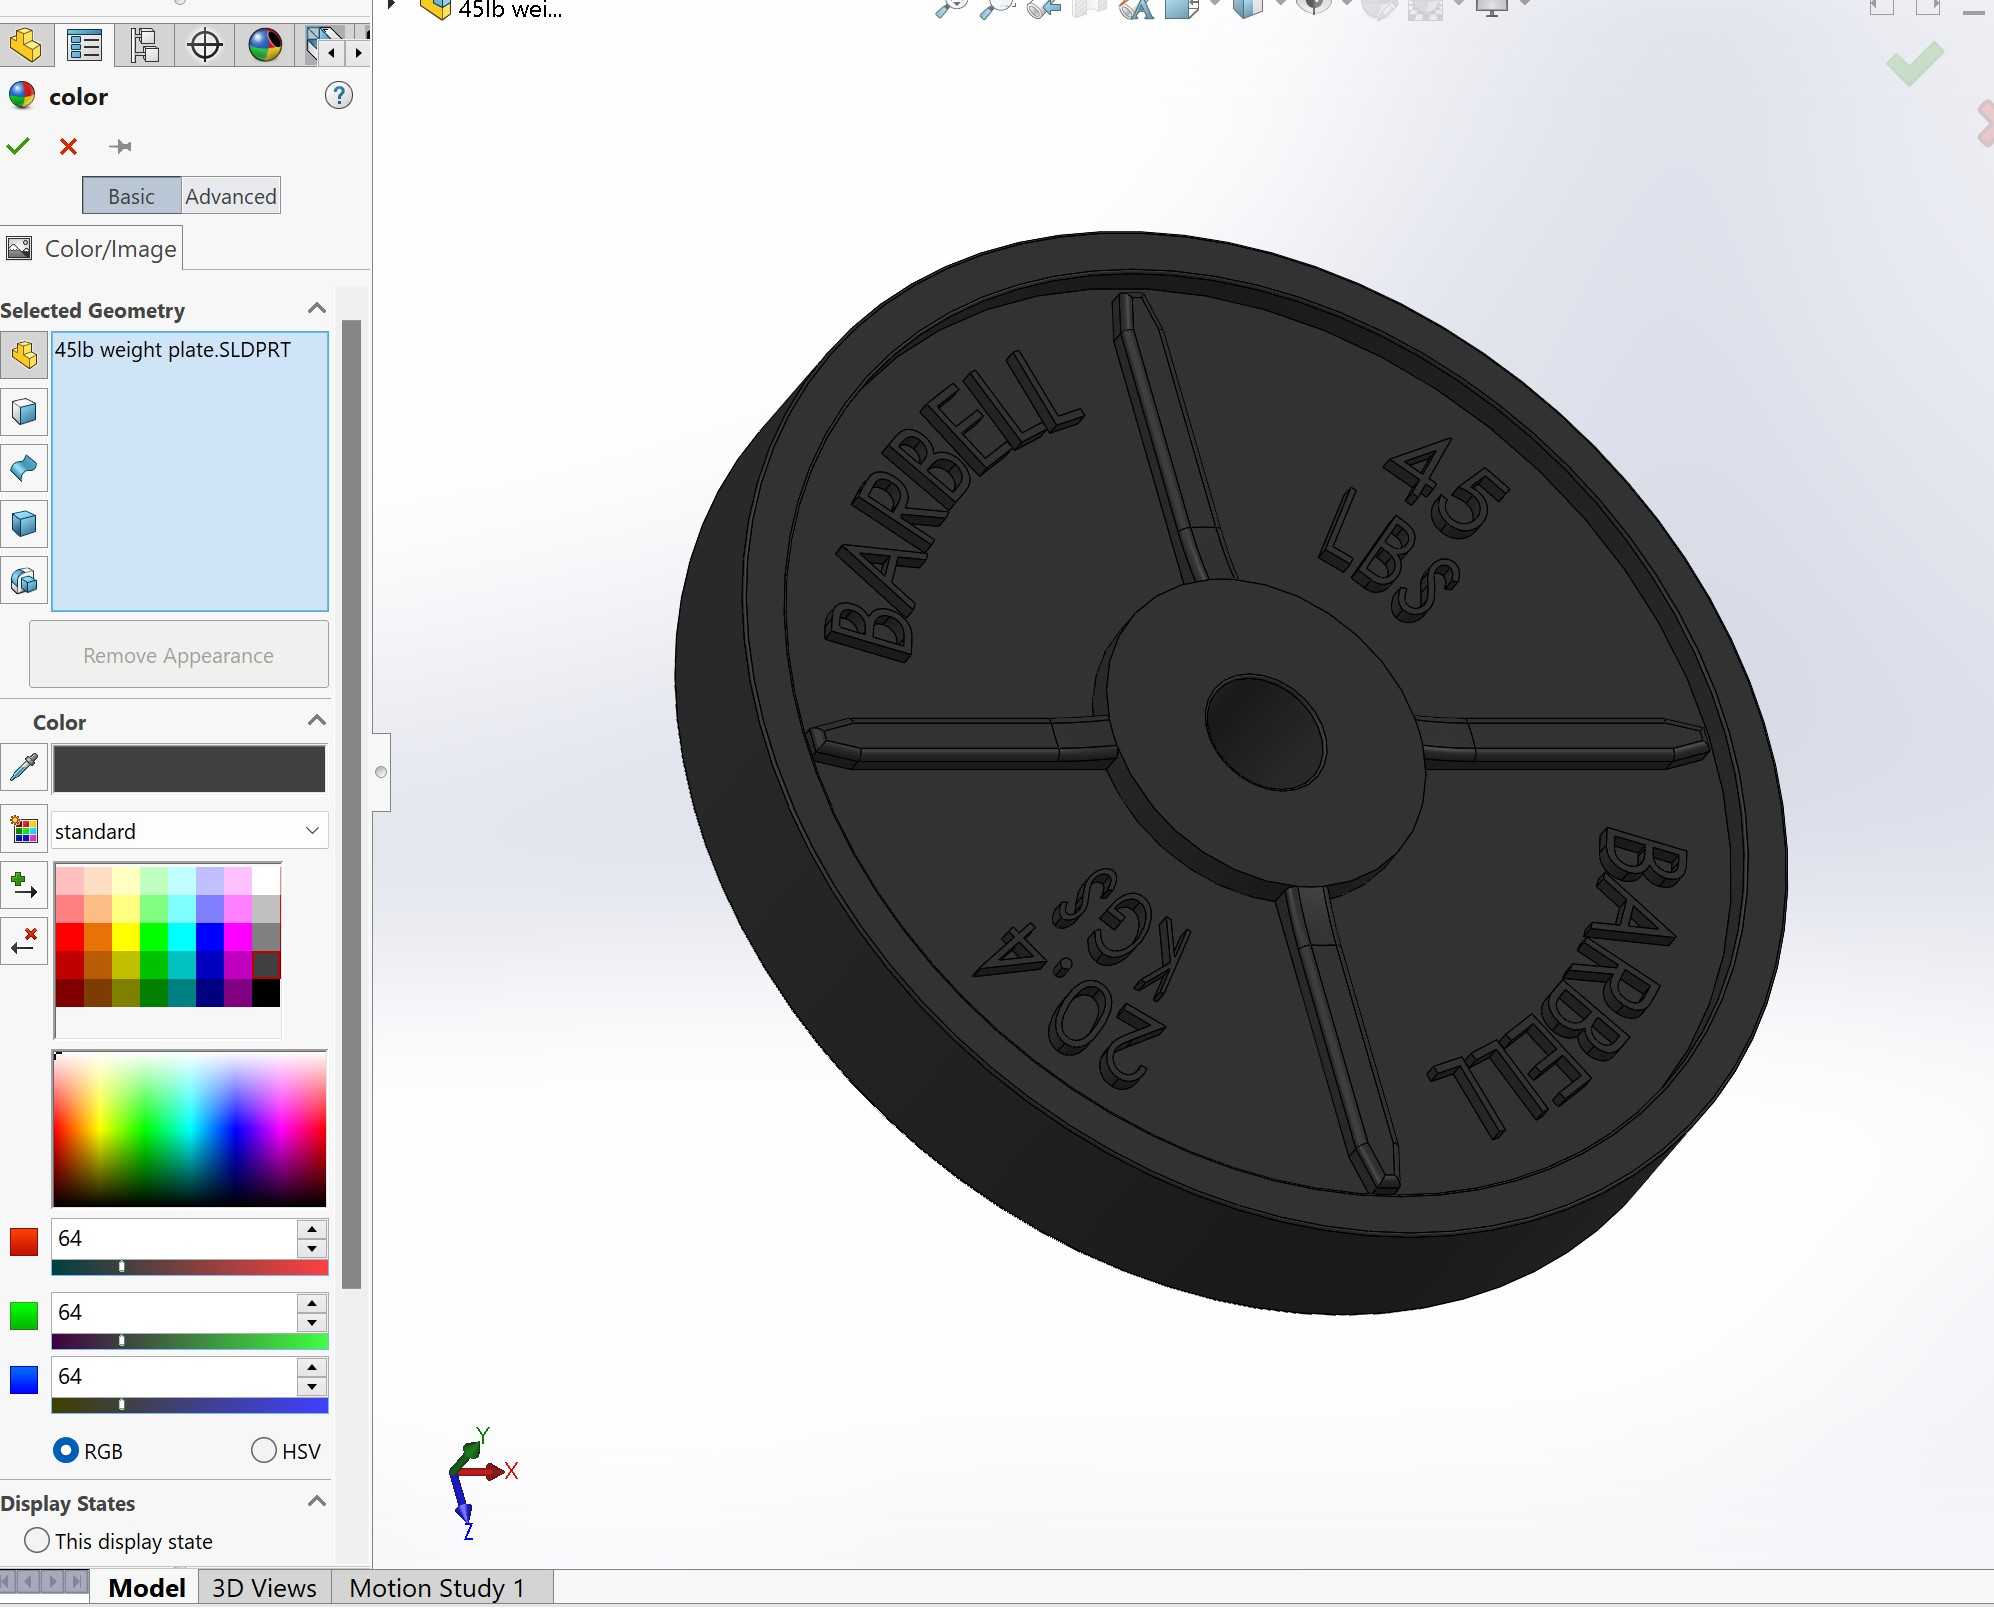Click the Previous View icon
1994x1608 pixels.
(1043, 9)
